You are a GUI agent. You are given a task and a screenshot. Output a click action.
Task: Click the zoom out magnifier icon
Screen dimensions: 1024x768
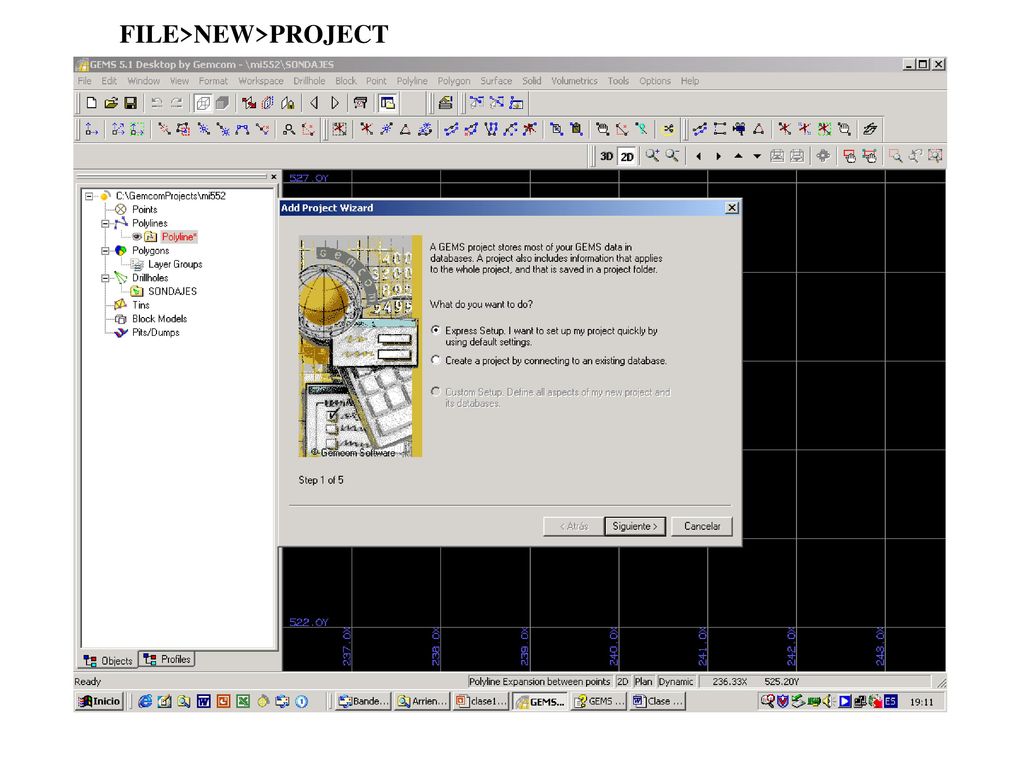[x=672, y=156]
